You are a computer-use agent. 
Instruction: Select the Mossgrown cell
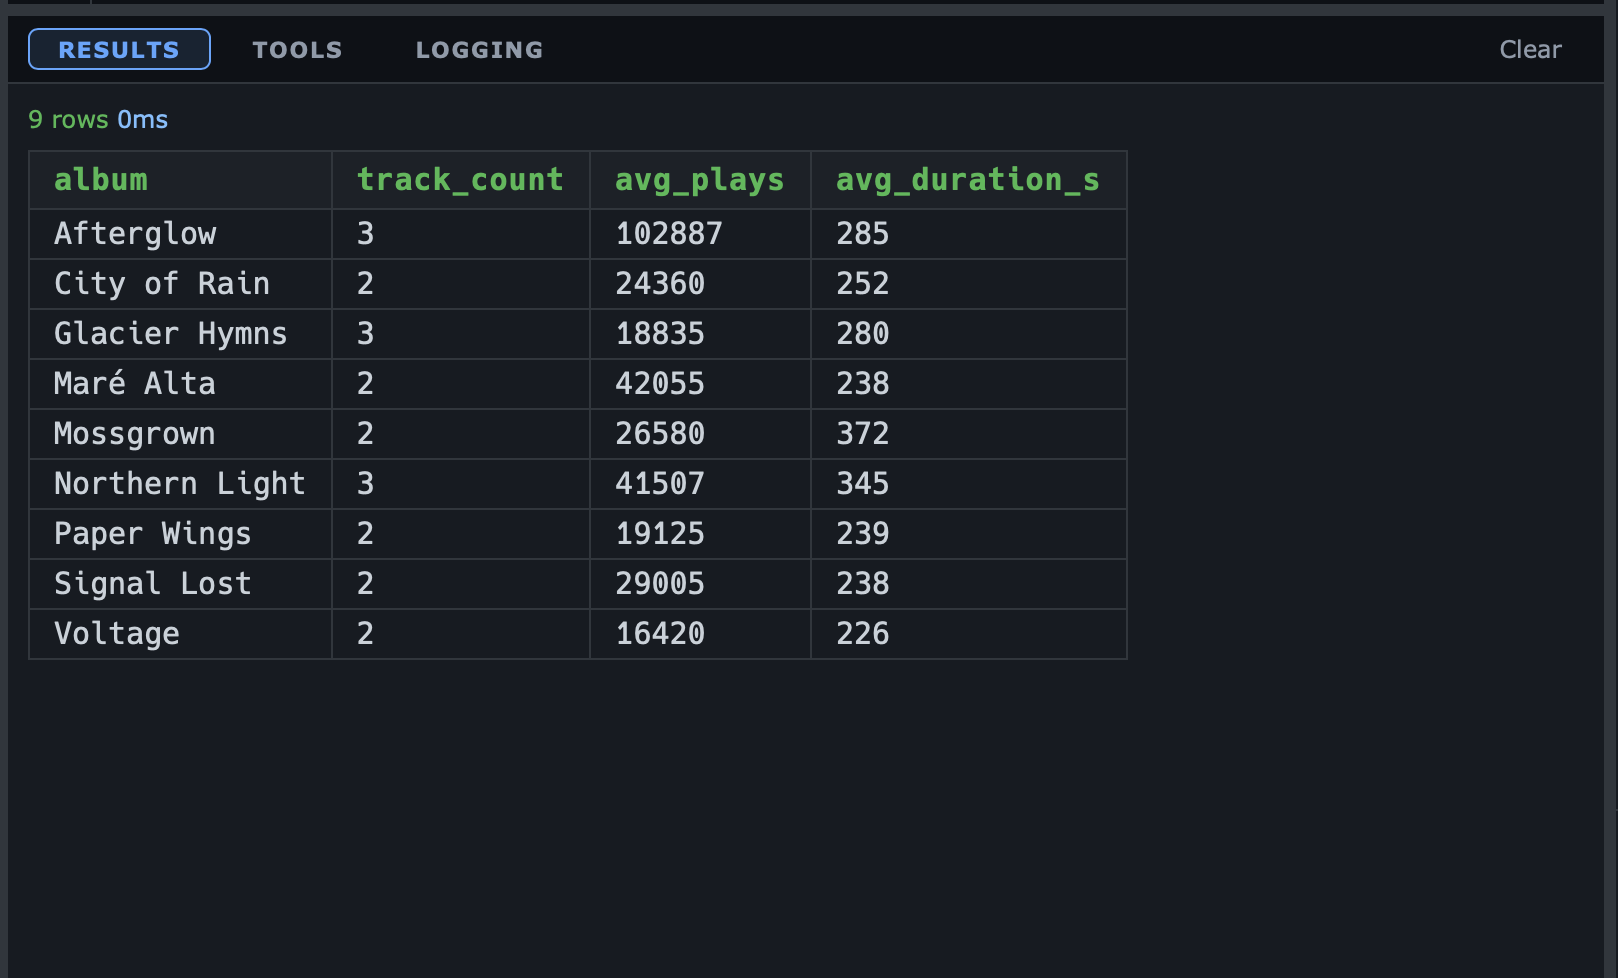coord(181,434)
